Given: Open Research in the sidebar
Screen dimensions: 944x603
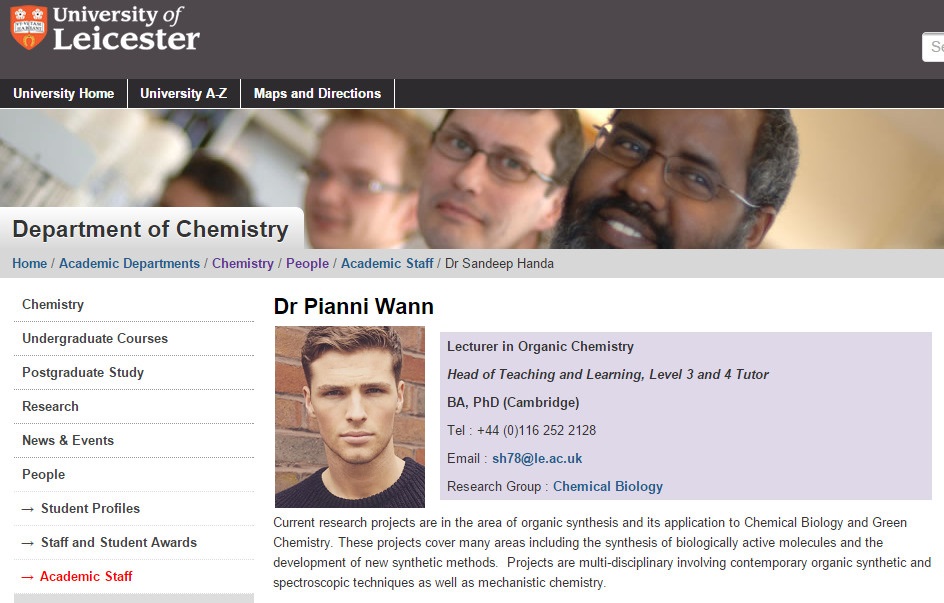Looking at the screenshot, I should point(50,406).
